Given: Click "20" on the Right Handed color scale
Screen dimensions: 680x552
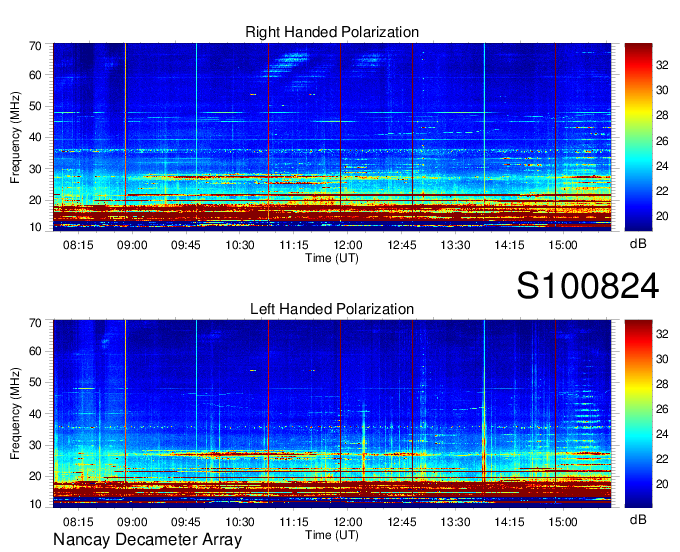Looking at the screenshot, I should [x=662, y=216].
